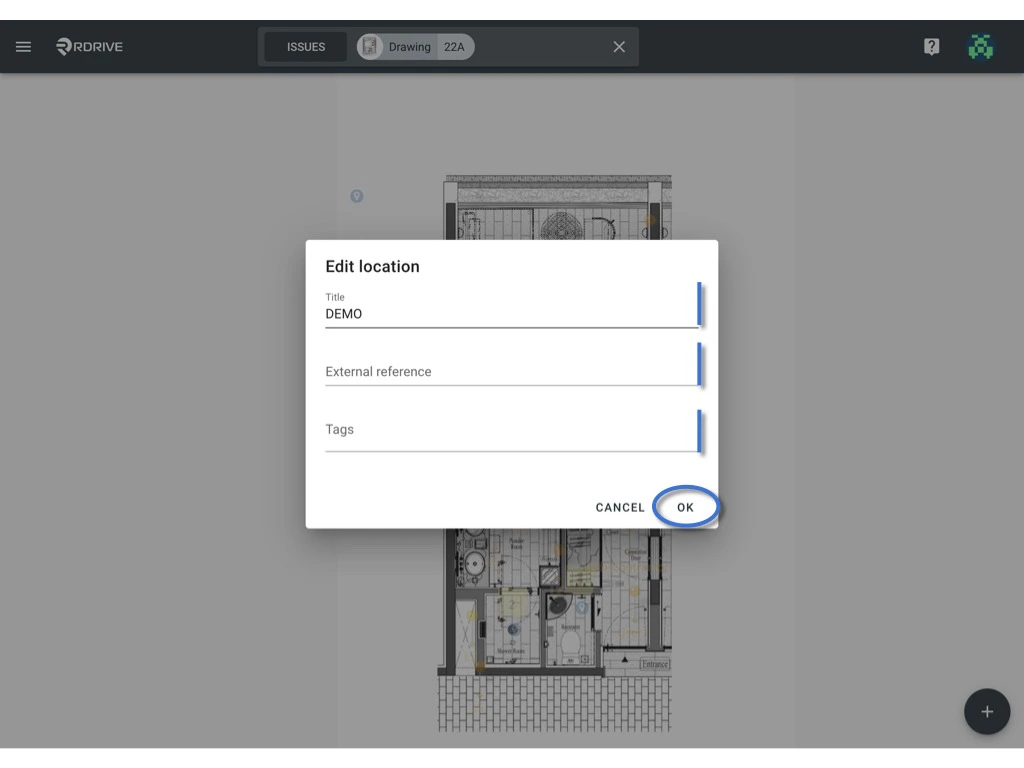Select the location pin marker on the plan
Screen dimensions: 1024x768
pyautogui.click(x=357, y=196)
